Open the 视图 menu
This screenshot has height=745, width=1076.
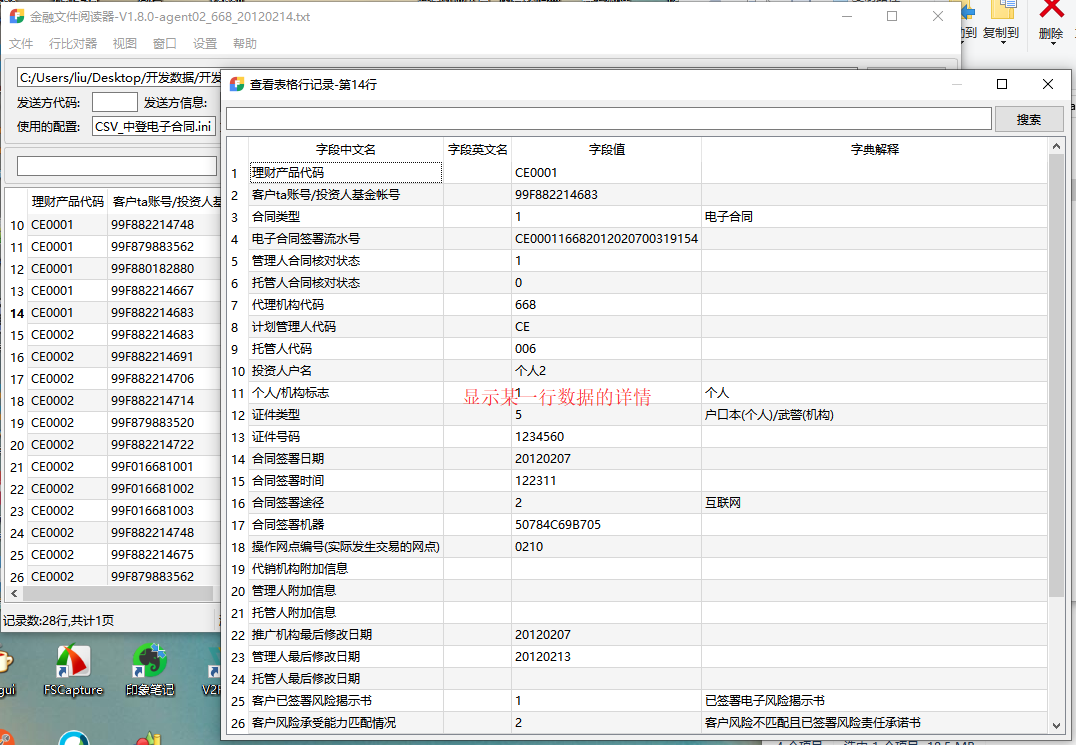tap(125, 43)
